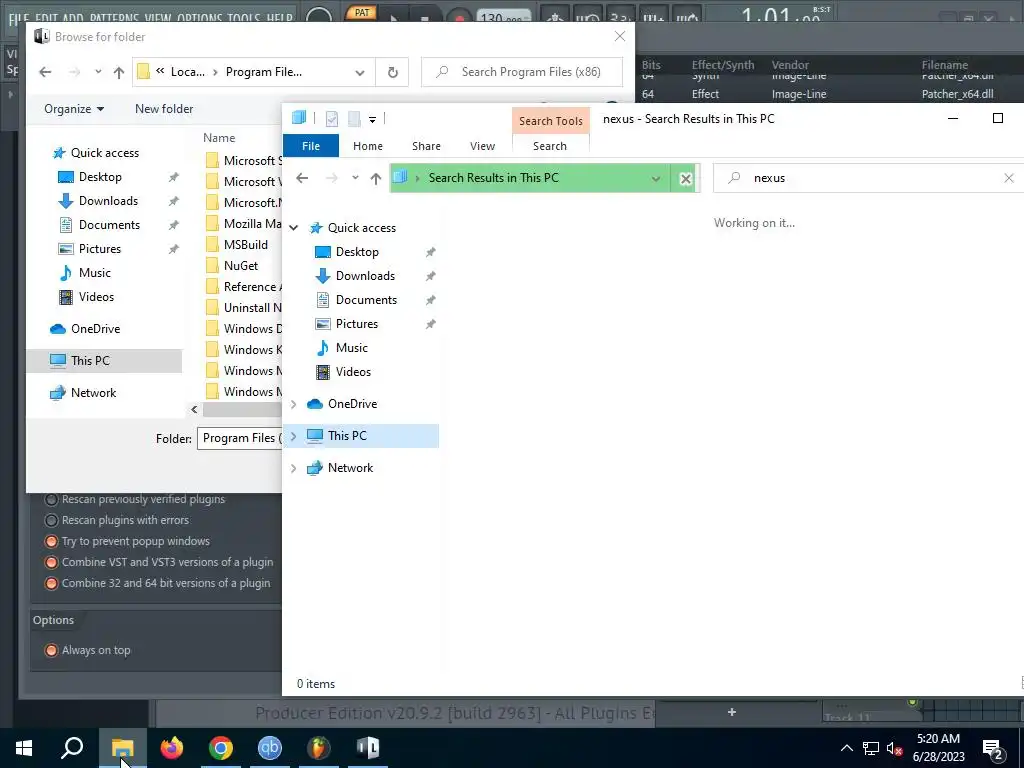Select Documents in search results window sidebar

click(x=366, y=300)
